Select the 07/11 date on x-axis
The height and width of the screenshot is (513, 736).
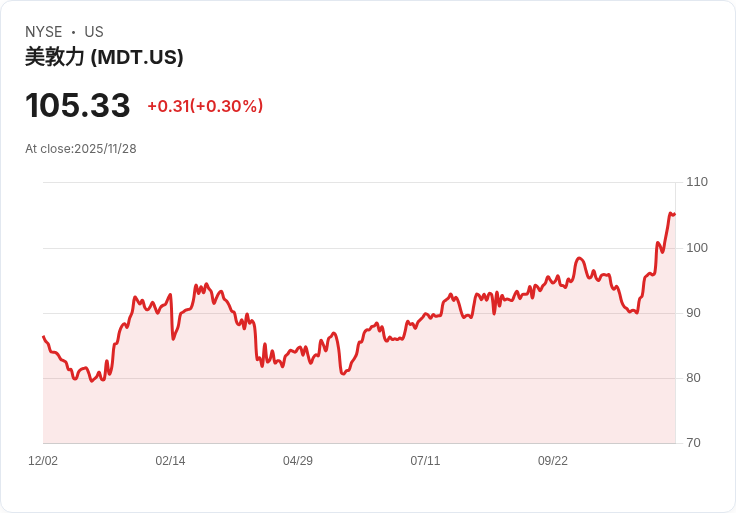coord(425,461)
